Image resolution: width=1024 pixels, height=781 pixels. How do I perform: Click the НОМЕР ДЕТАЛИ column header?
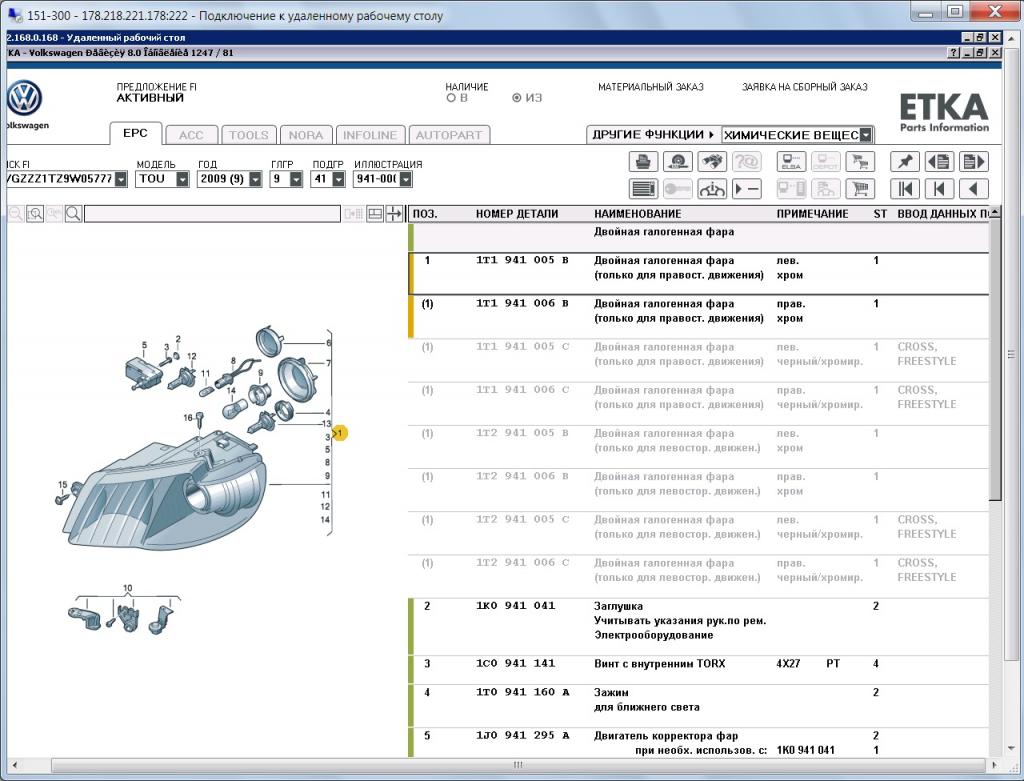click(x=517, y=214)
